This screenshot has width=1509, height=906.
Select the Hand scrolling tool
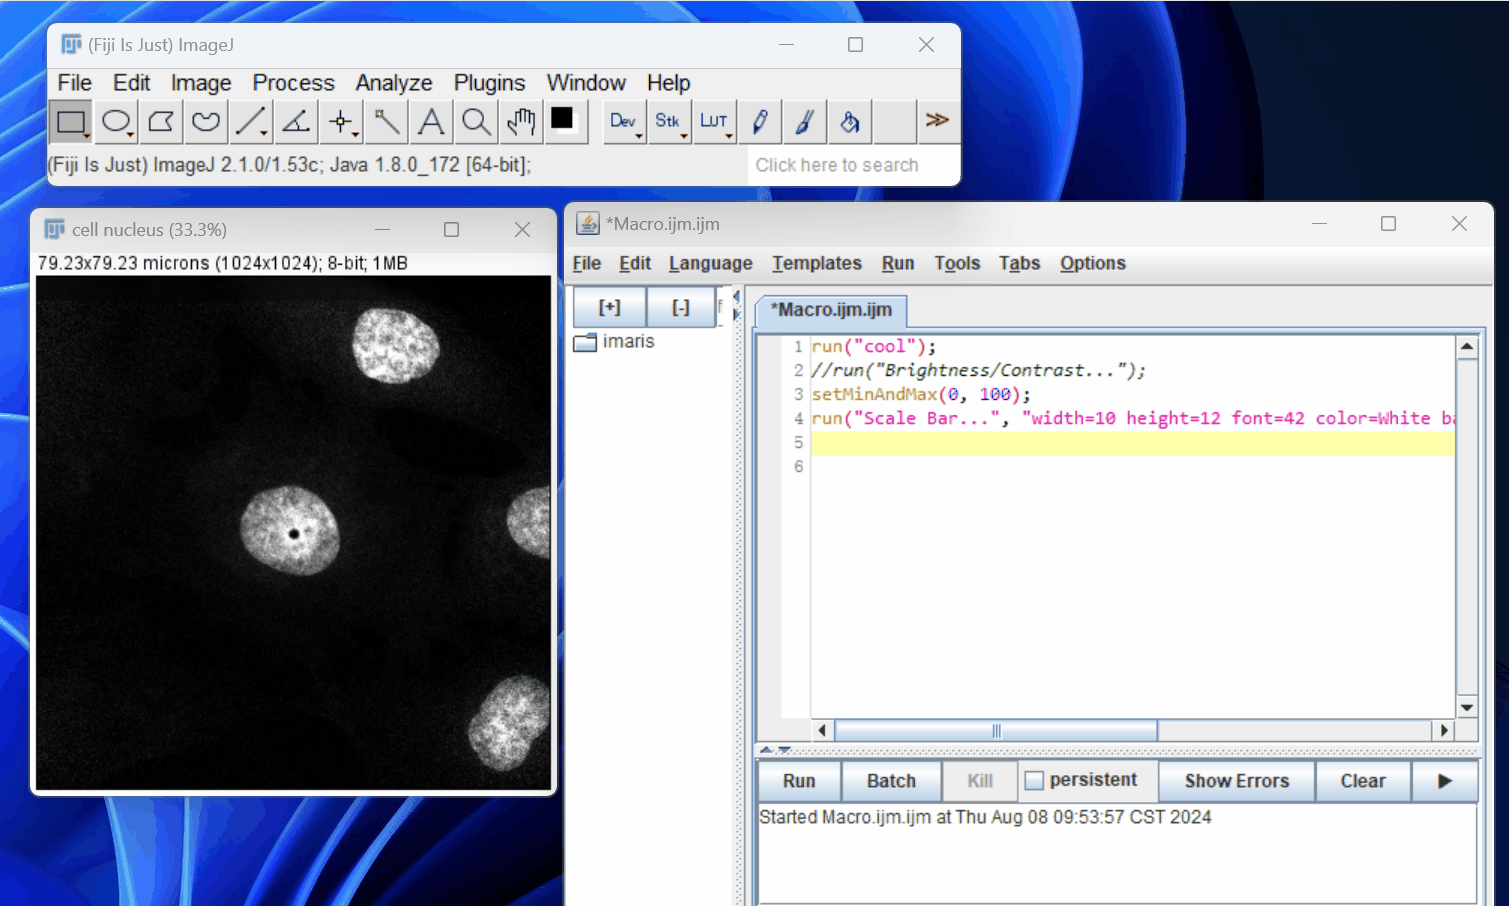pos(521,122)
